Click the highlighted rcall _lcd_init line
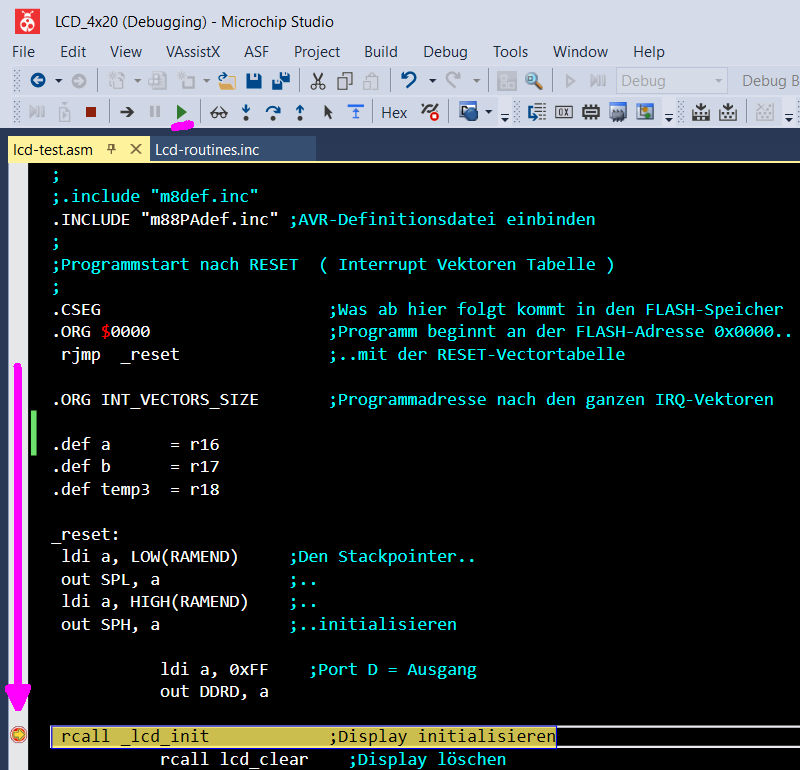 (304, 737)
